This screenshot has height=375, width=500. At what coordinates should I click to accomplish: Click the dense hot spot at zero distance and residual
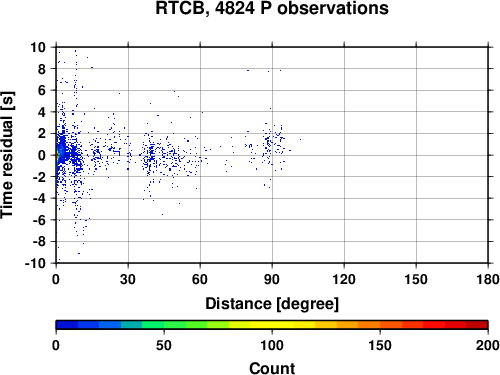tap(57, 155)
